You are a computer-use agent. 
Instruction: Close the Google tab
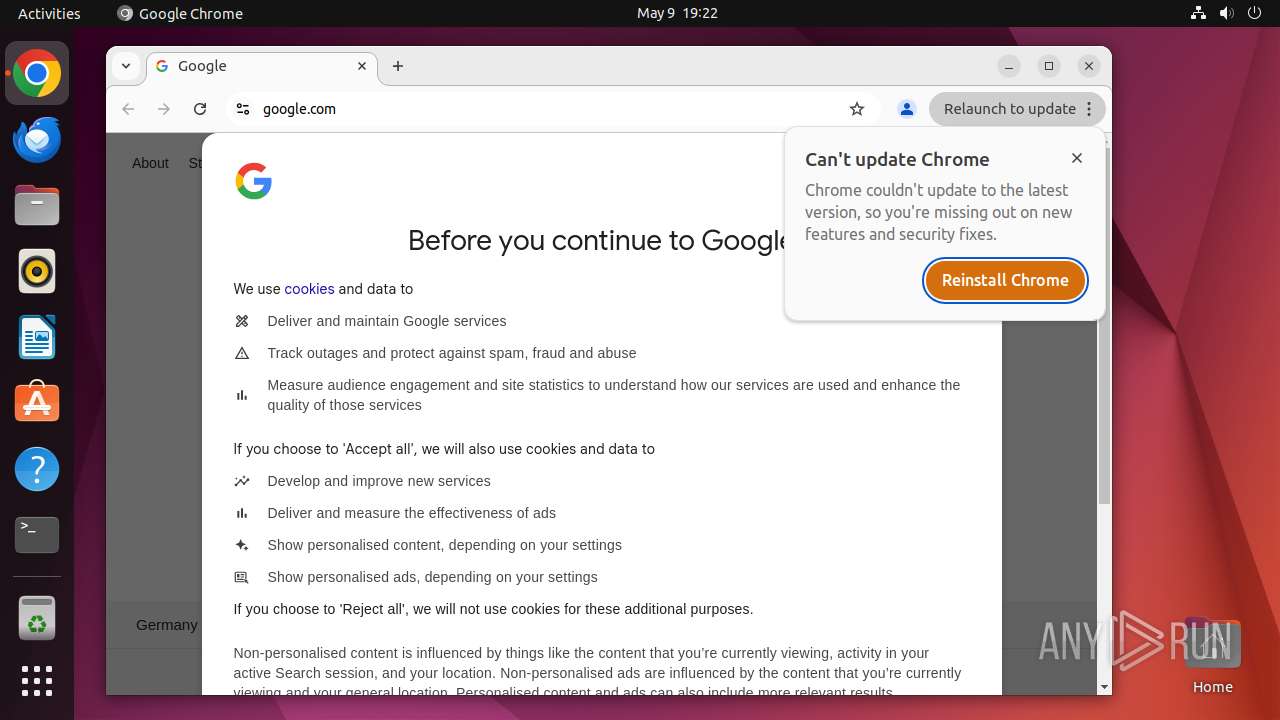362,66
